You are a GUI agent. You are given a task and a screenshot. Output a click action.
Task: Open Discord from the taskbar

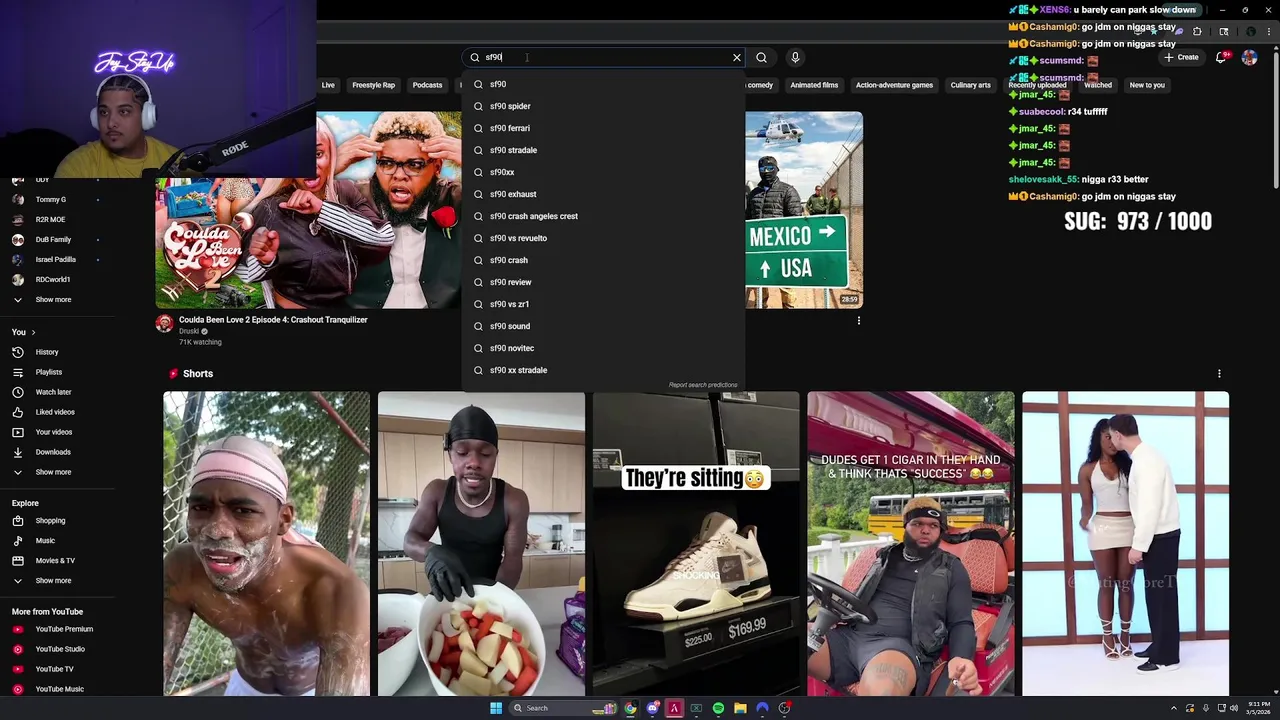point(652,708)
